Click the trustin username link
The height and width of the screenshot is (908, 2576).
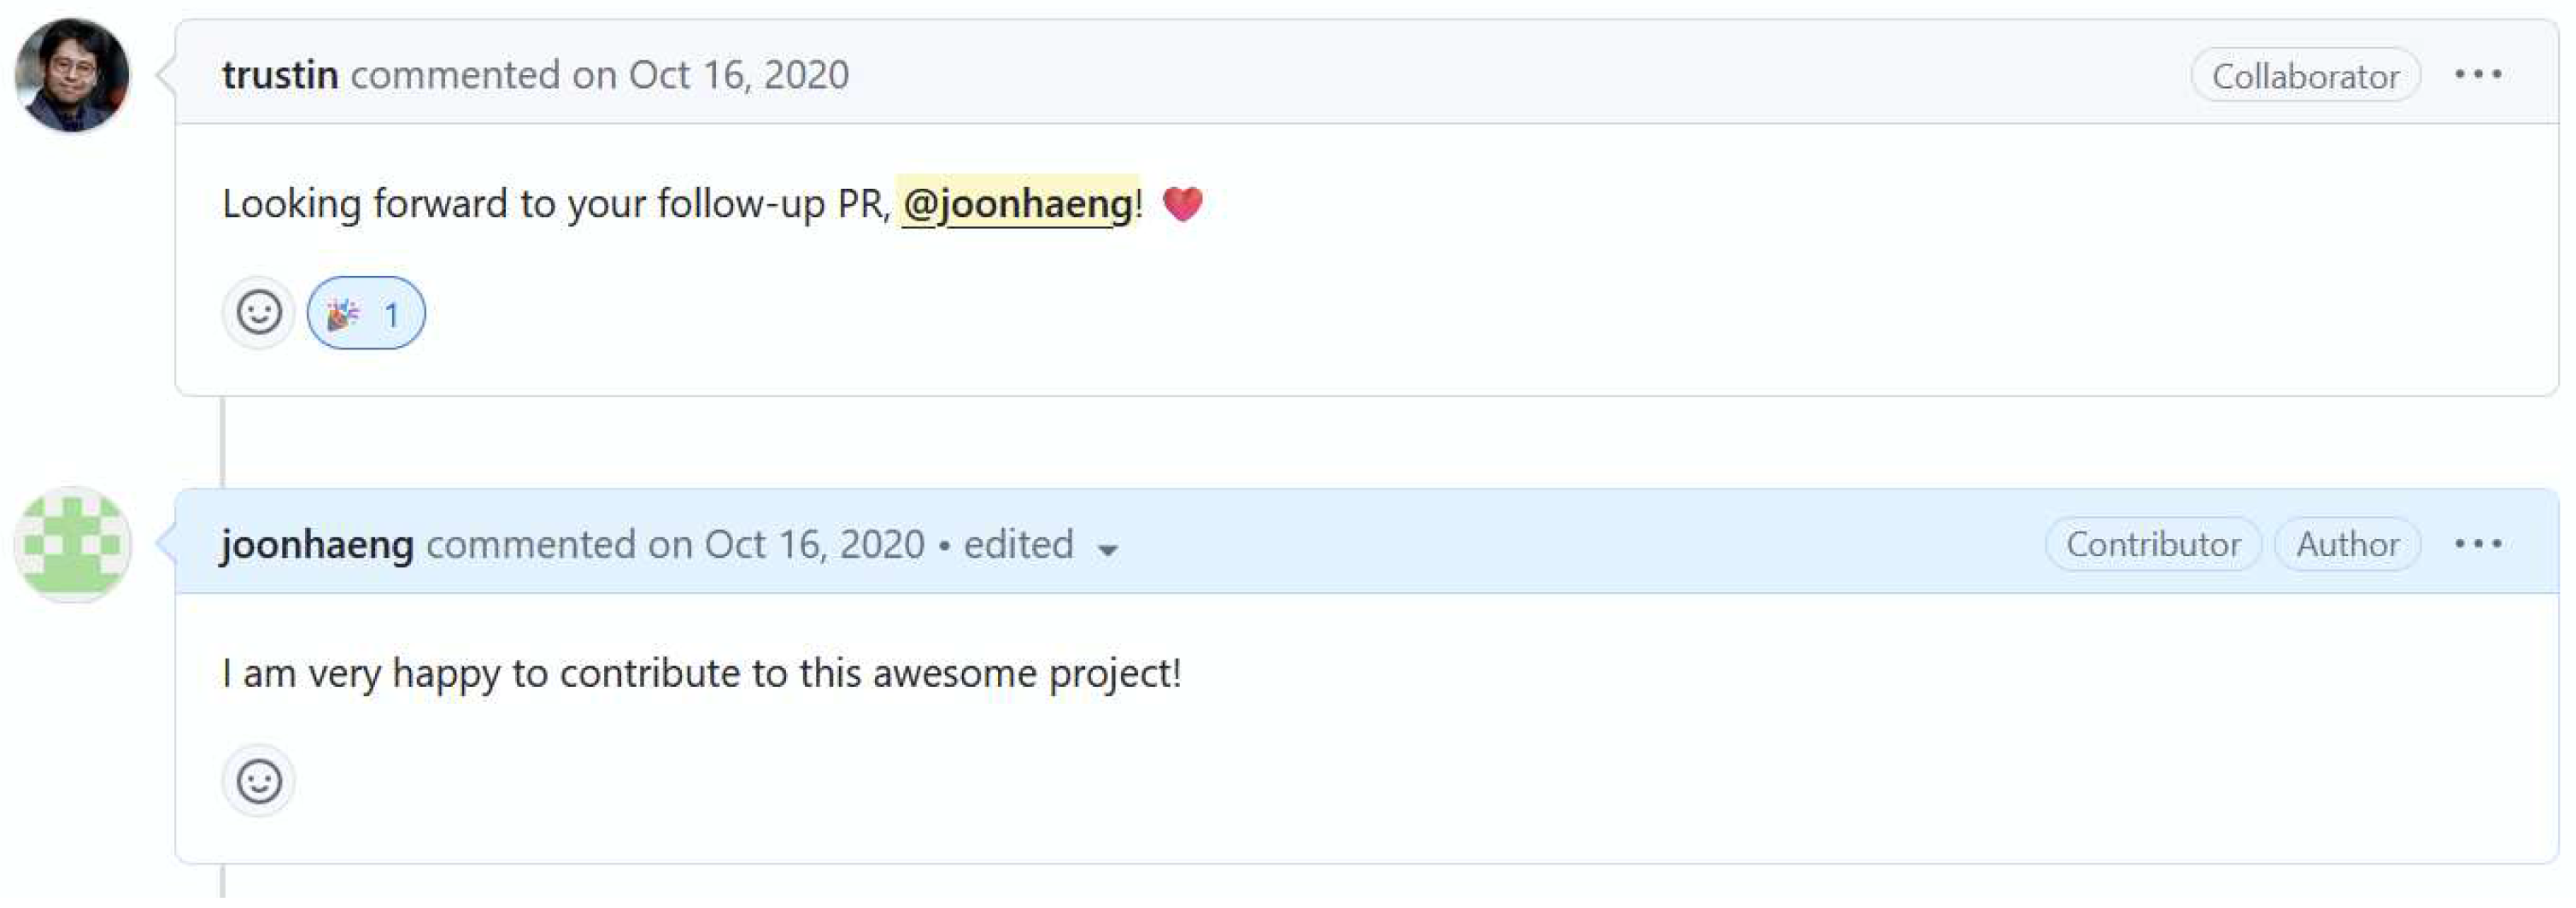[x=281, y=73]
